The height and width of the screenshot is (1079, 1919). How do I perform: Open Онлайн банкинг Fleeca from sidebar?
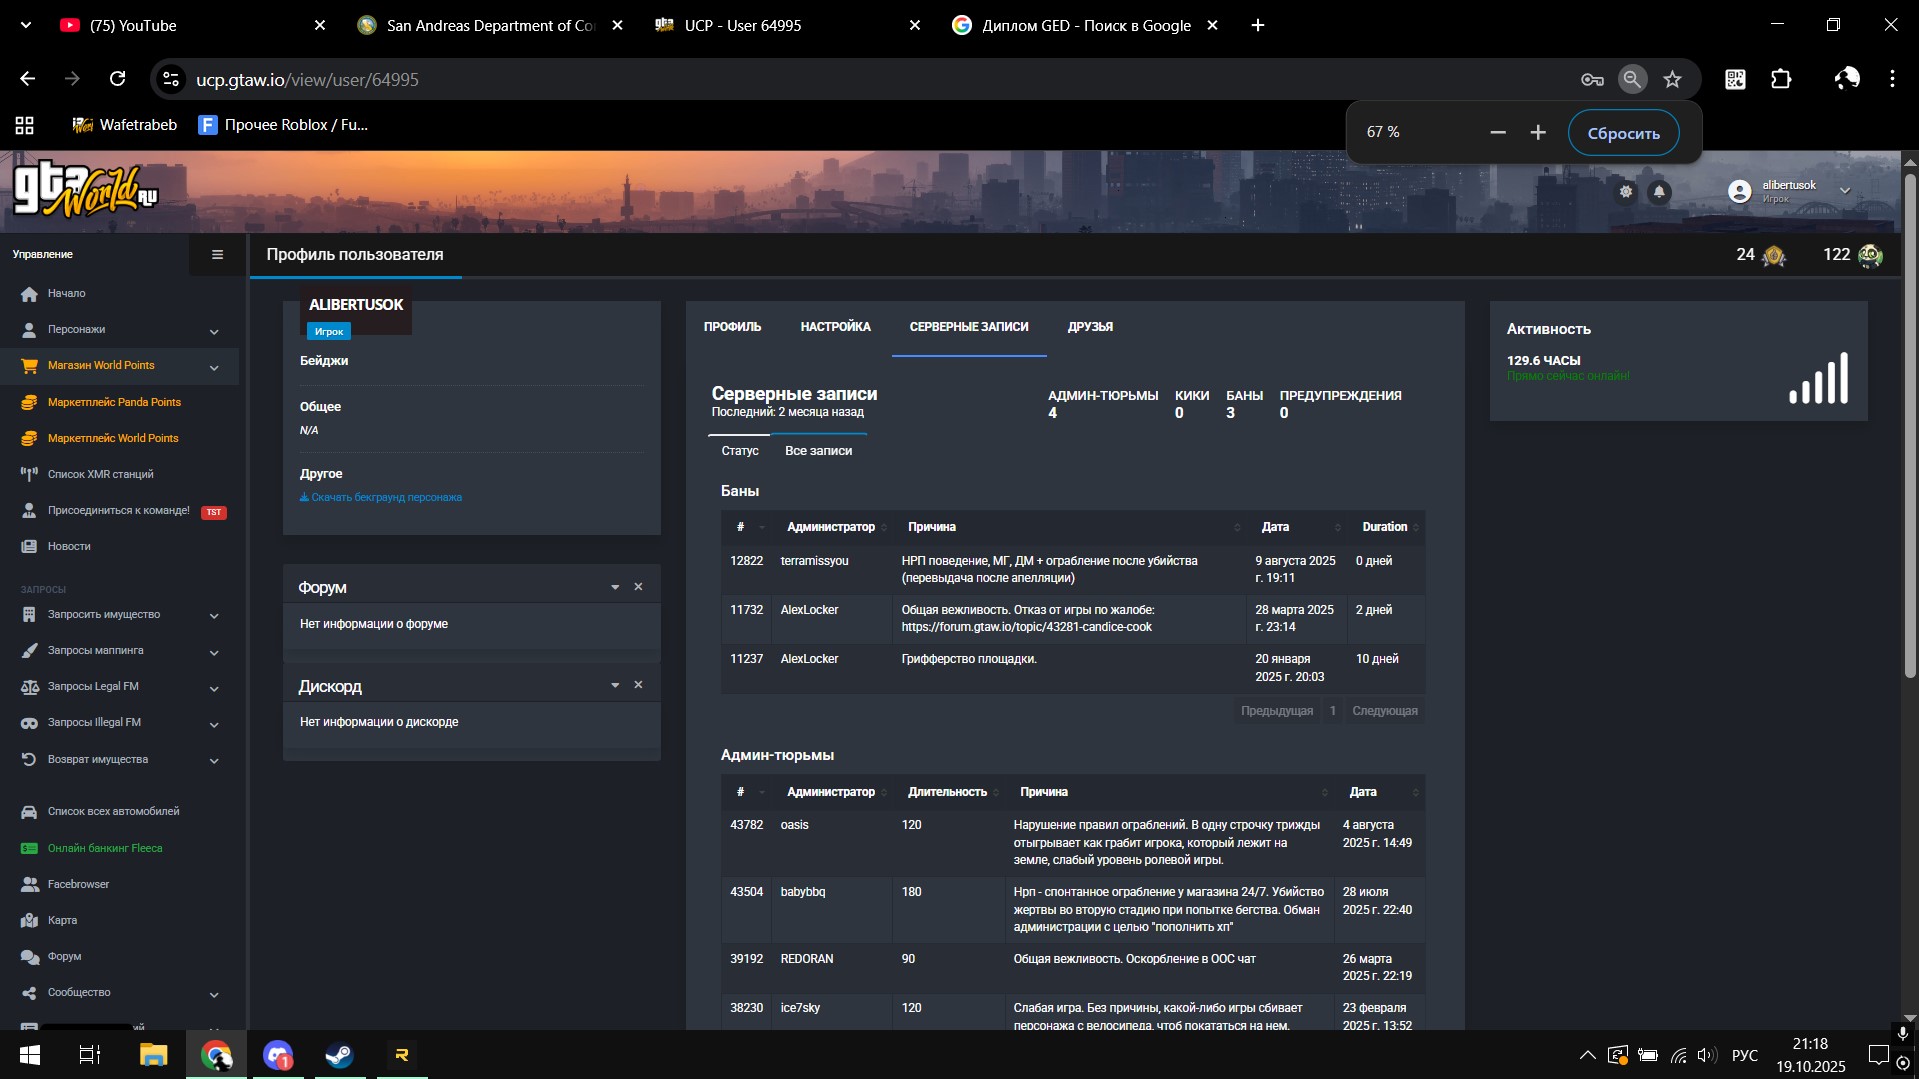(x=105, y=848)
